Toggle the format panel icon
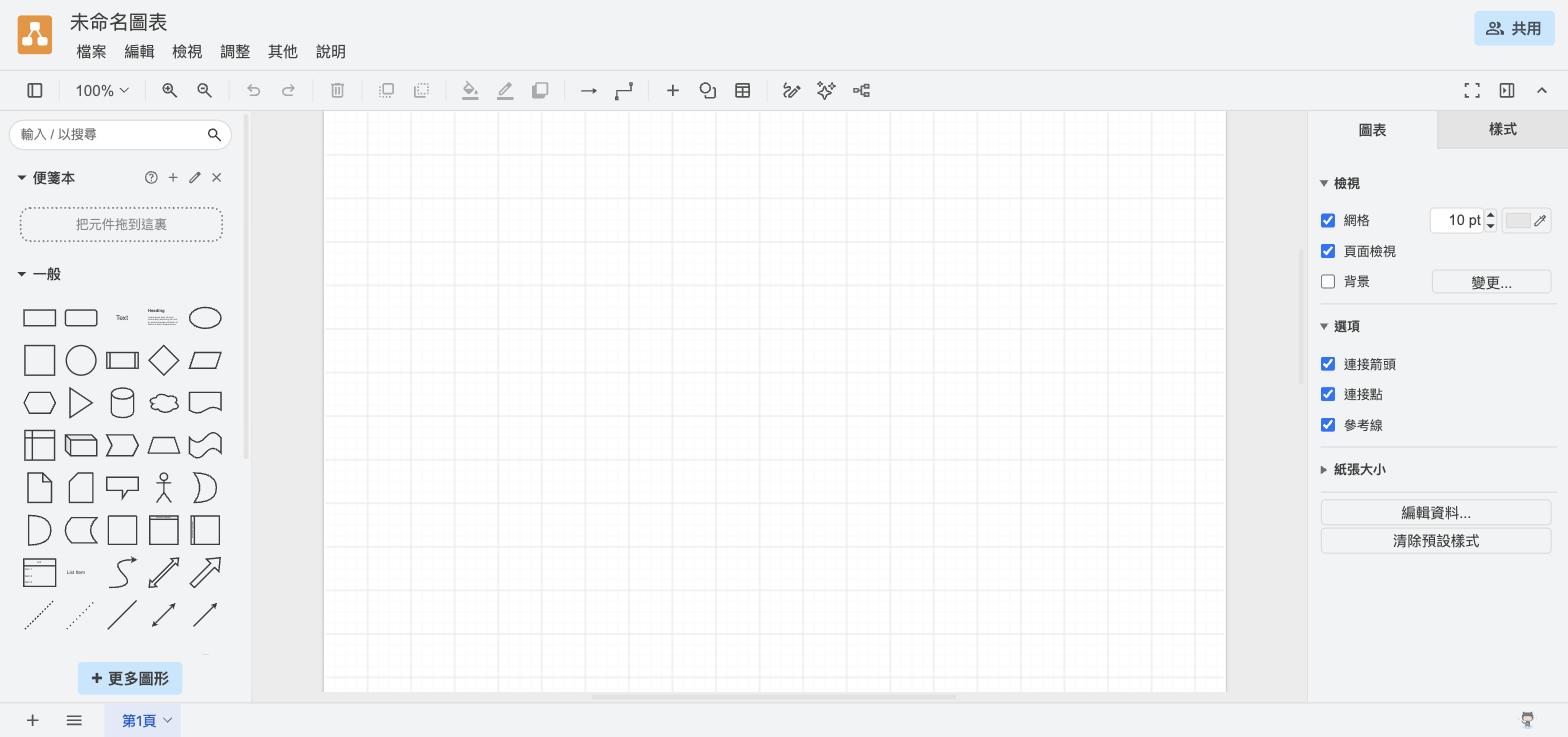1568x737 pixels. coord(1507,91)
